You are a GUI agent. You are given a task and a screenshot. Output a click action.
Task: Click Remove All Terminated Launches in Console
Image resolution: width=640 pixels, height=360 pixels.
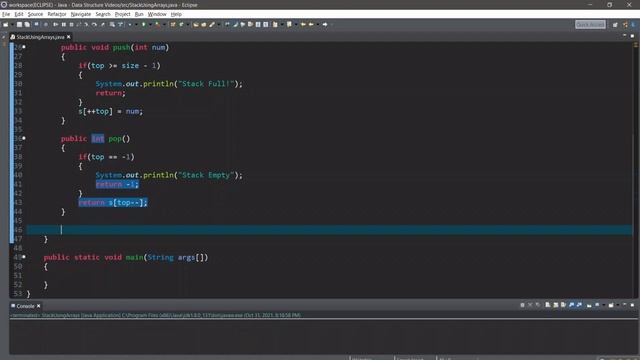tap(538, 305)
